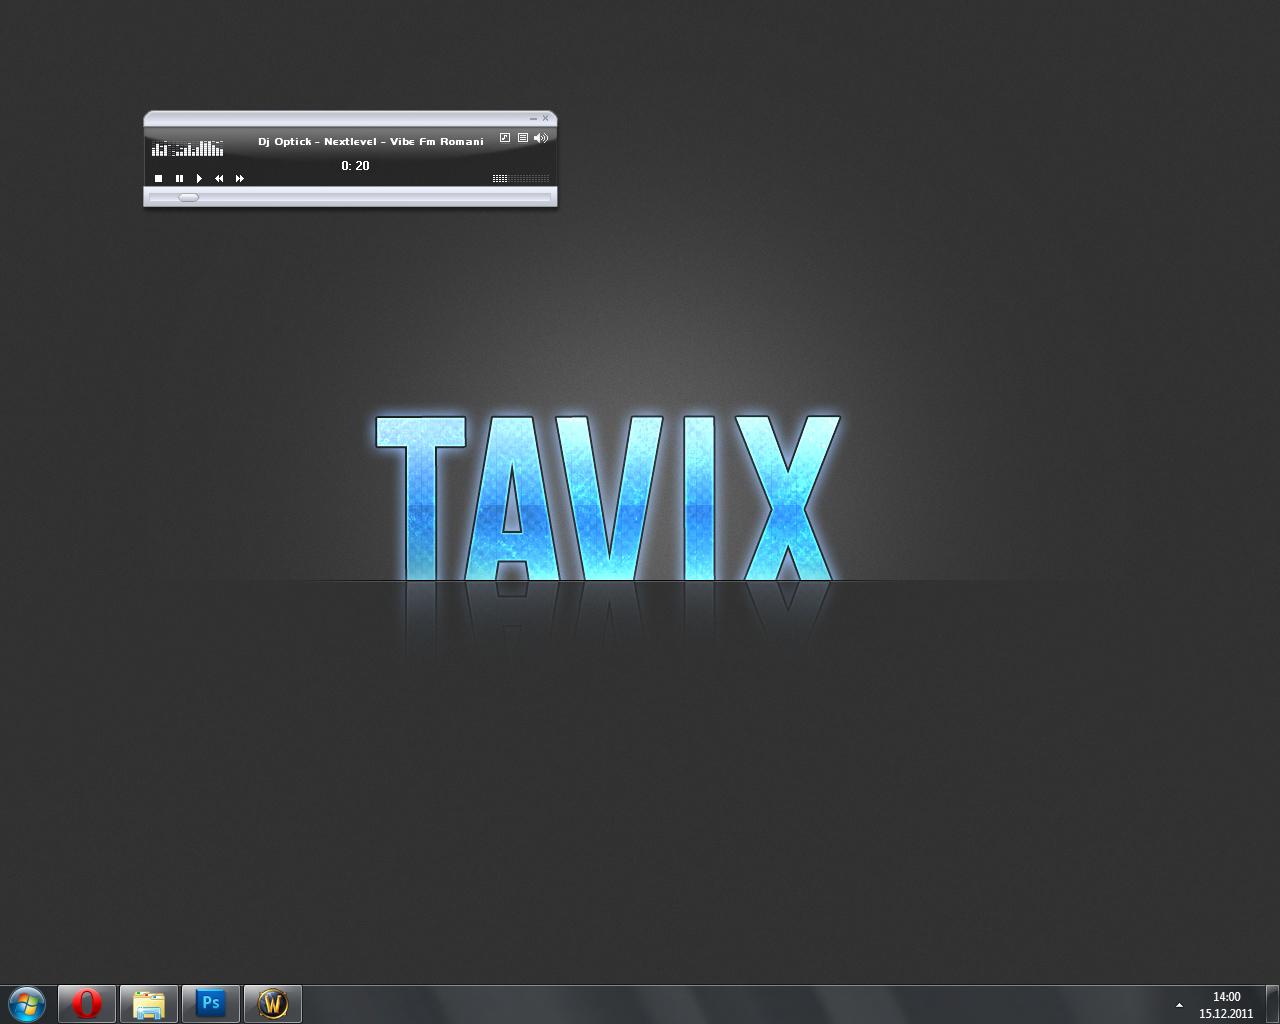Image resolution: width=1280 pixels, height=1024 pixels.
Task: Stop playback in the music player
Action: point(158,178)
